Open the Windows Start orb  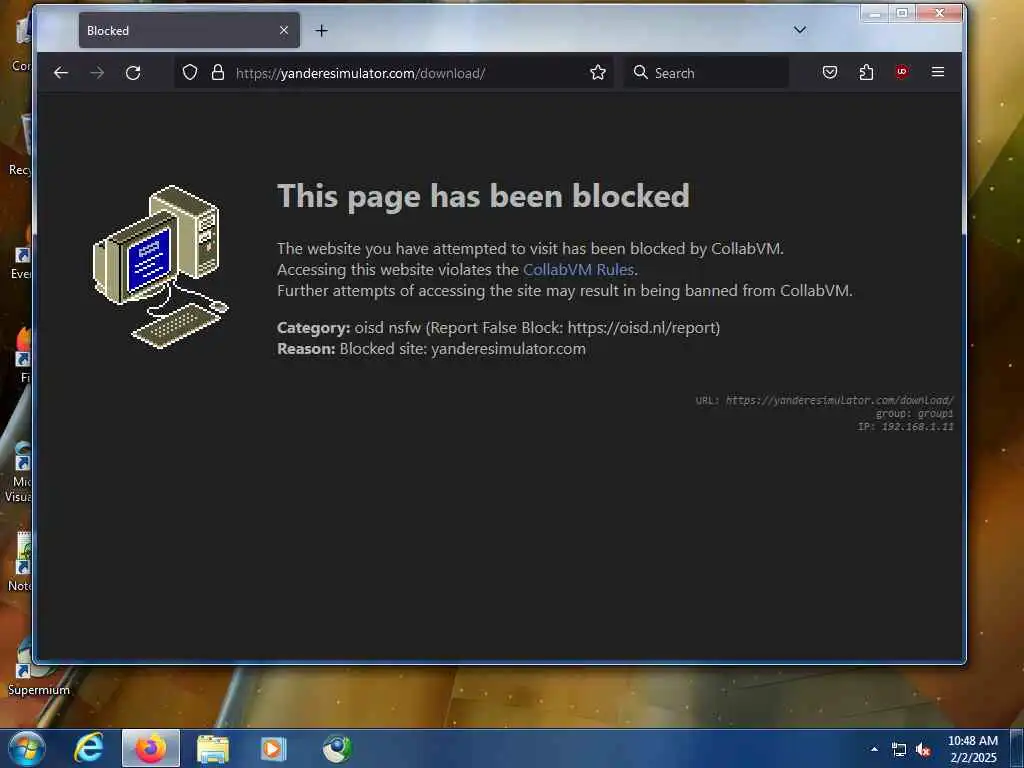tap(27, 748)
